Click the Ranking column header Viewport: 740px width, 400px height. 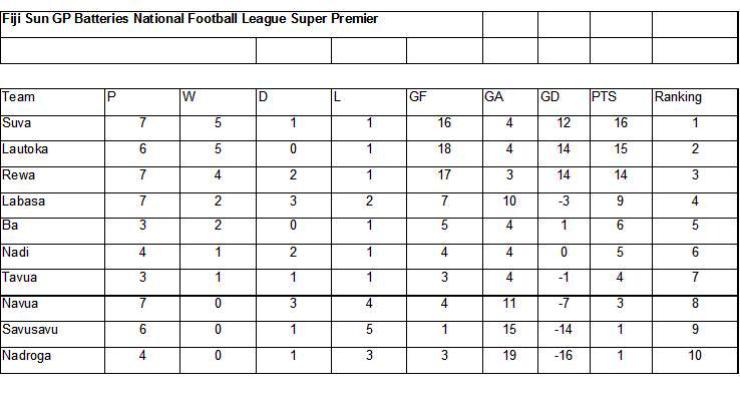(695, 101)
